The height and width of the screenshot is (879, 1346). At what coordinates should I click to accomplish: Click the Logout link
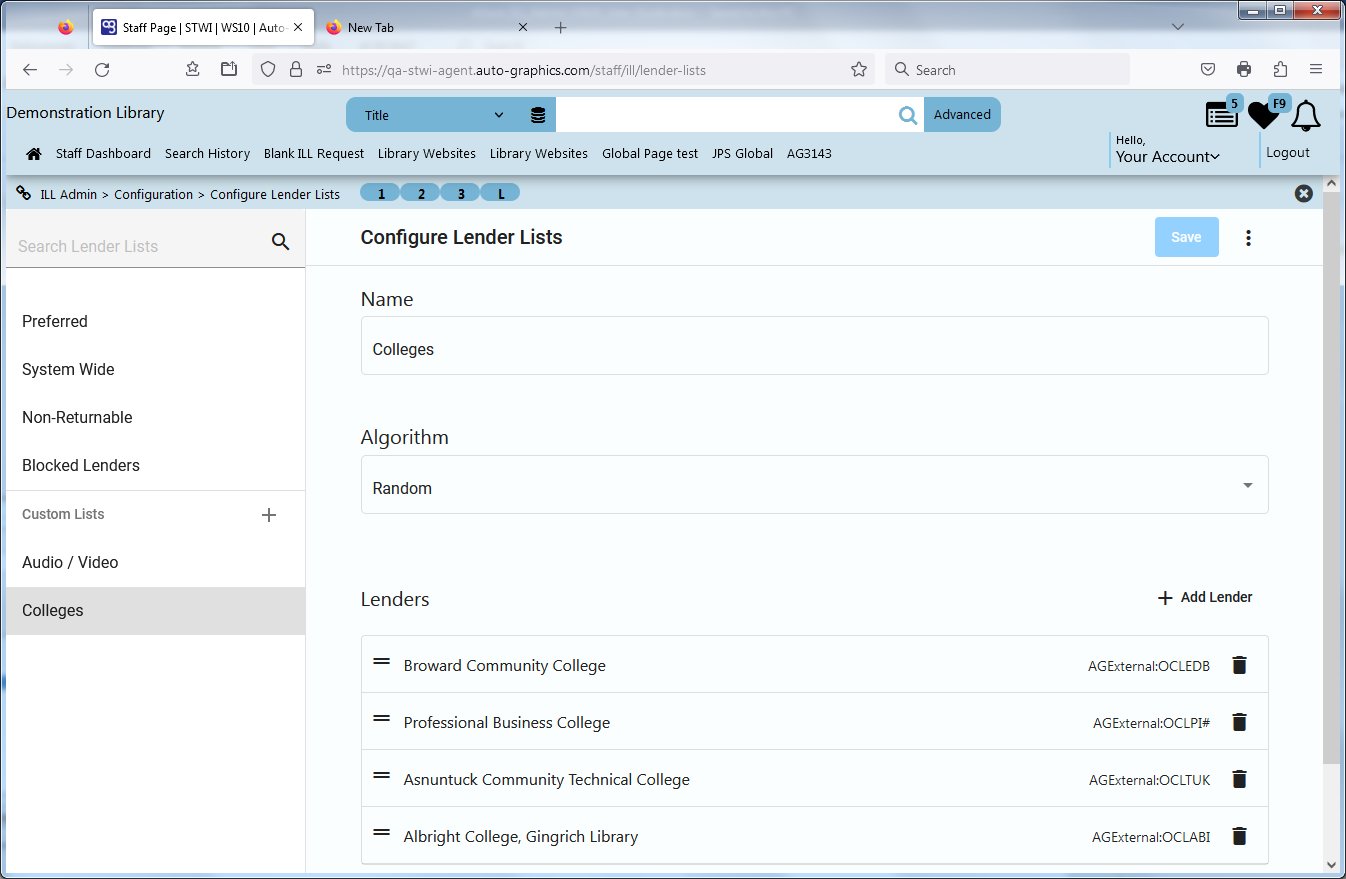pyautogui.click(x=1287, y=152)
